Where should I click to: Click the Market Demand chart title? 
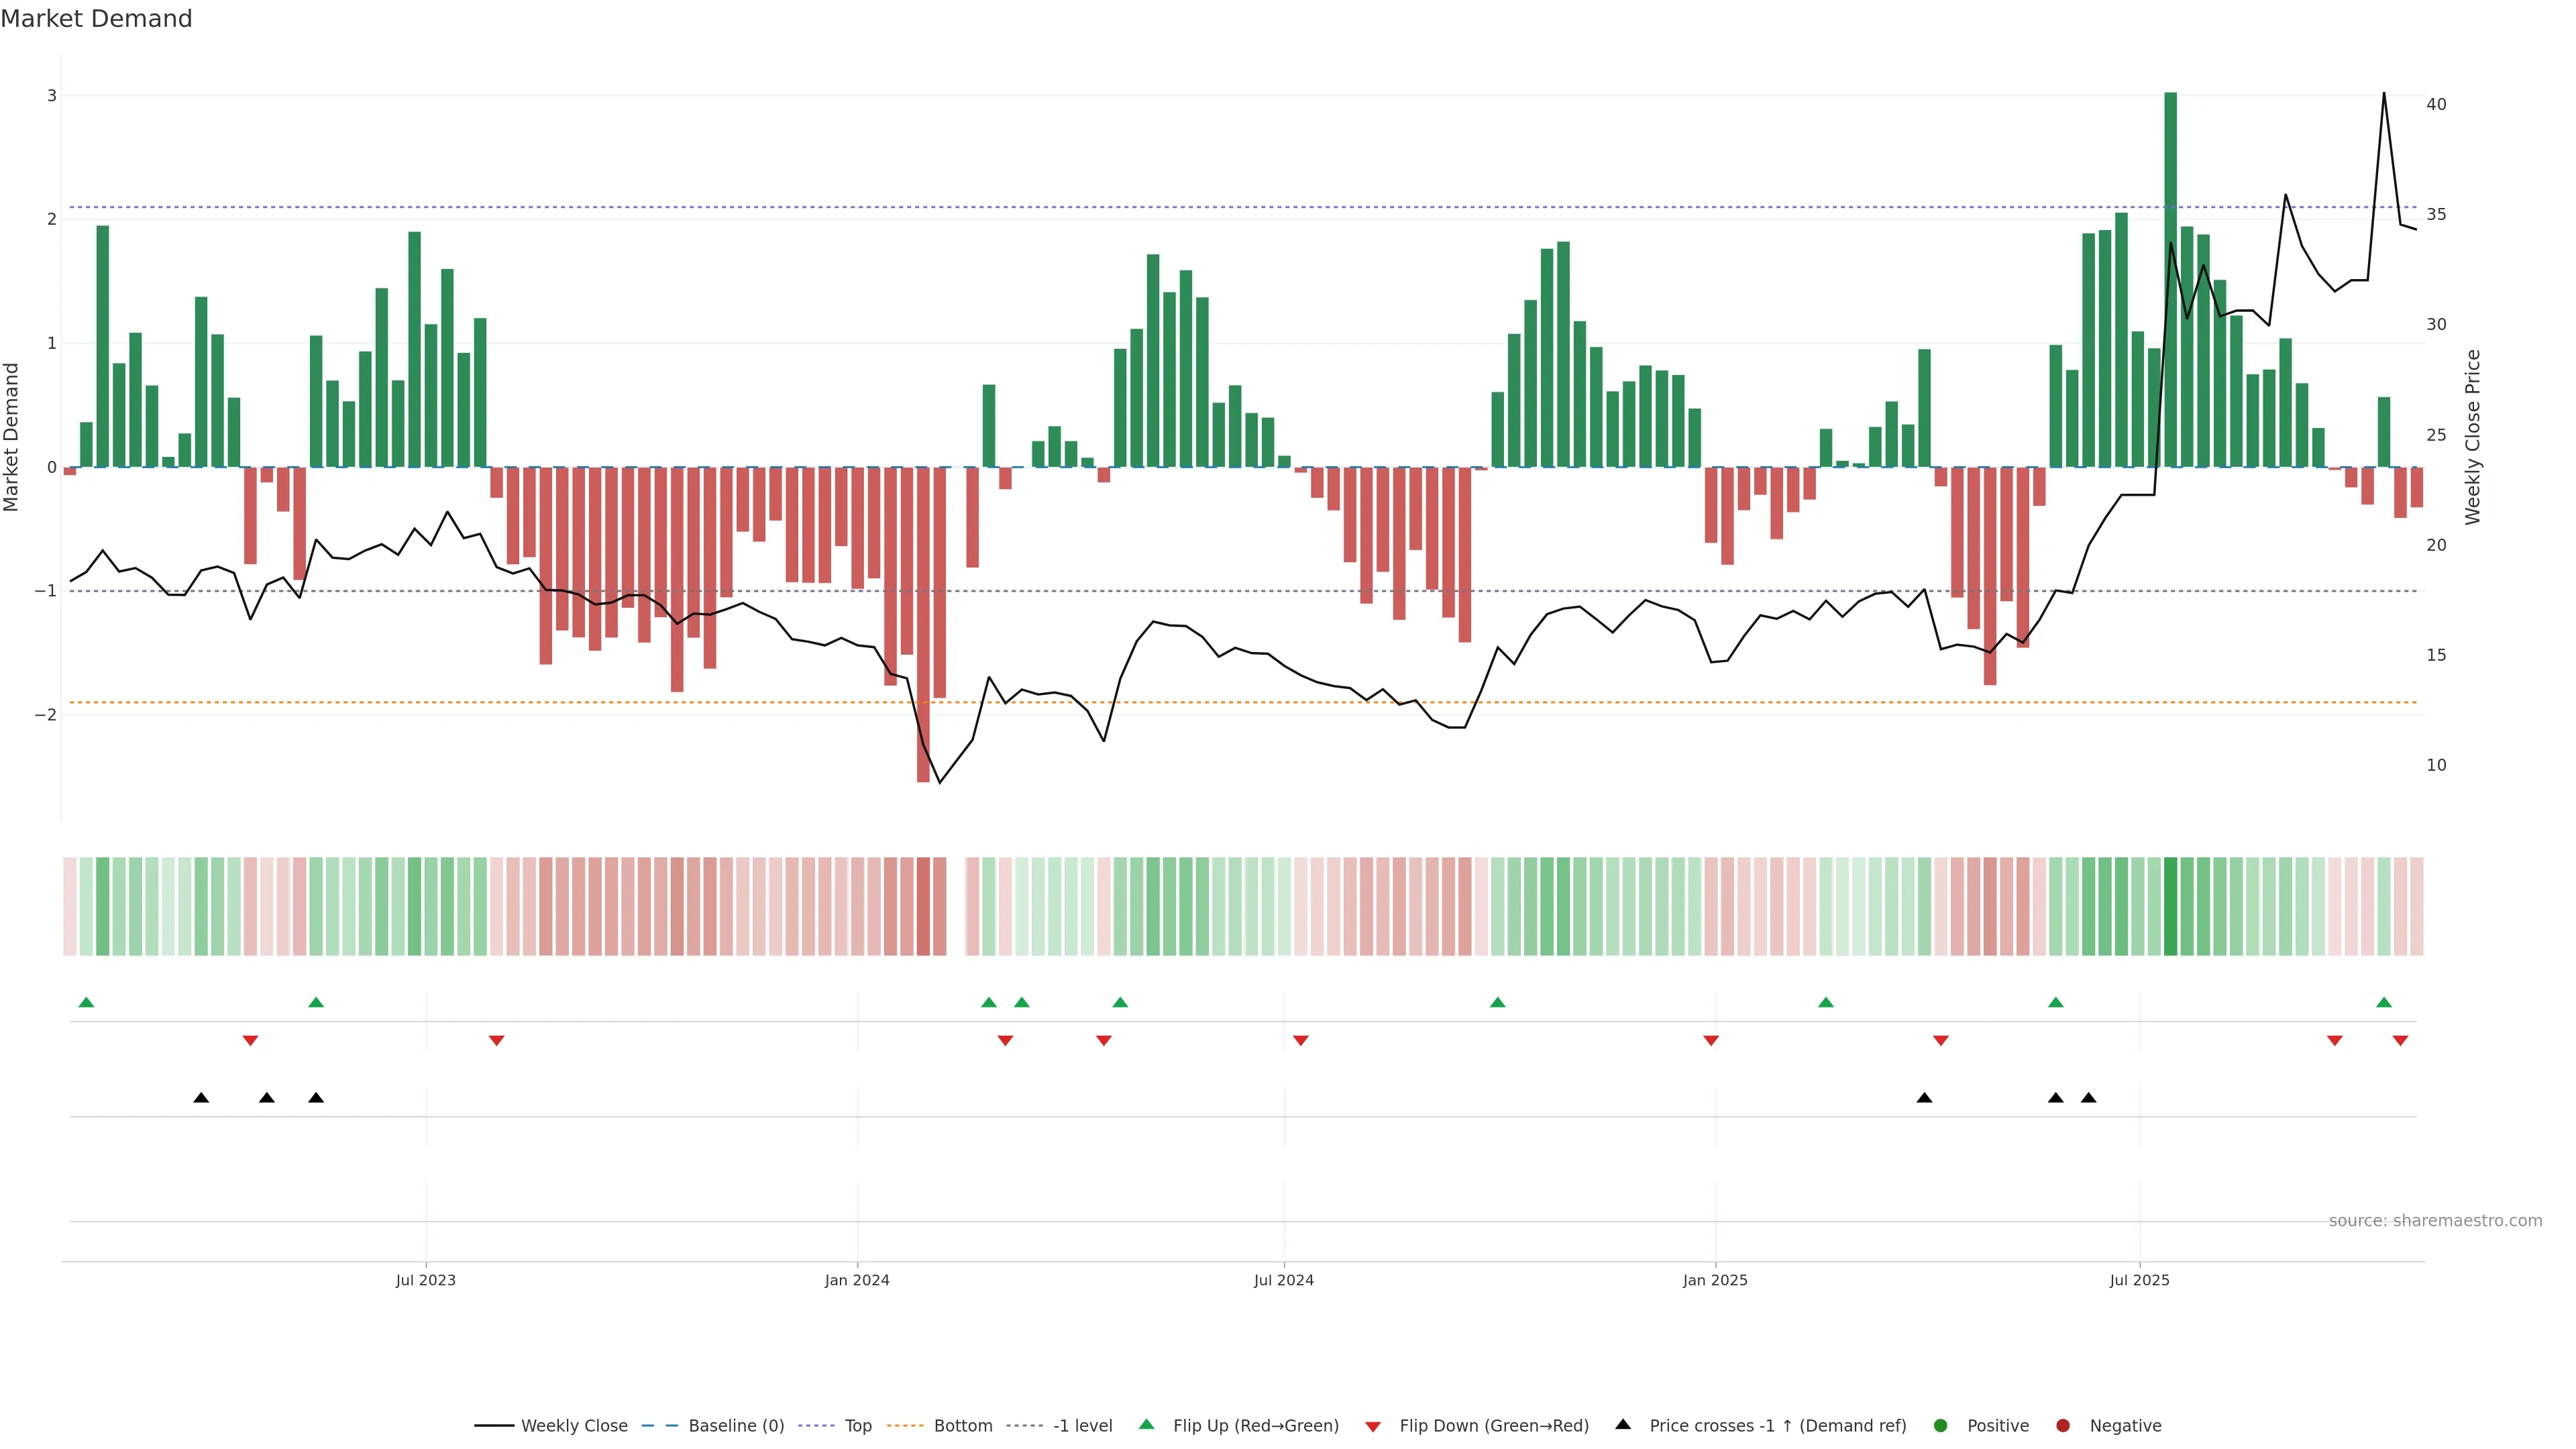click(x=96, y=19)
